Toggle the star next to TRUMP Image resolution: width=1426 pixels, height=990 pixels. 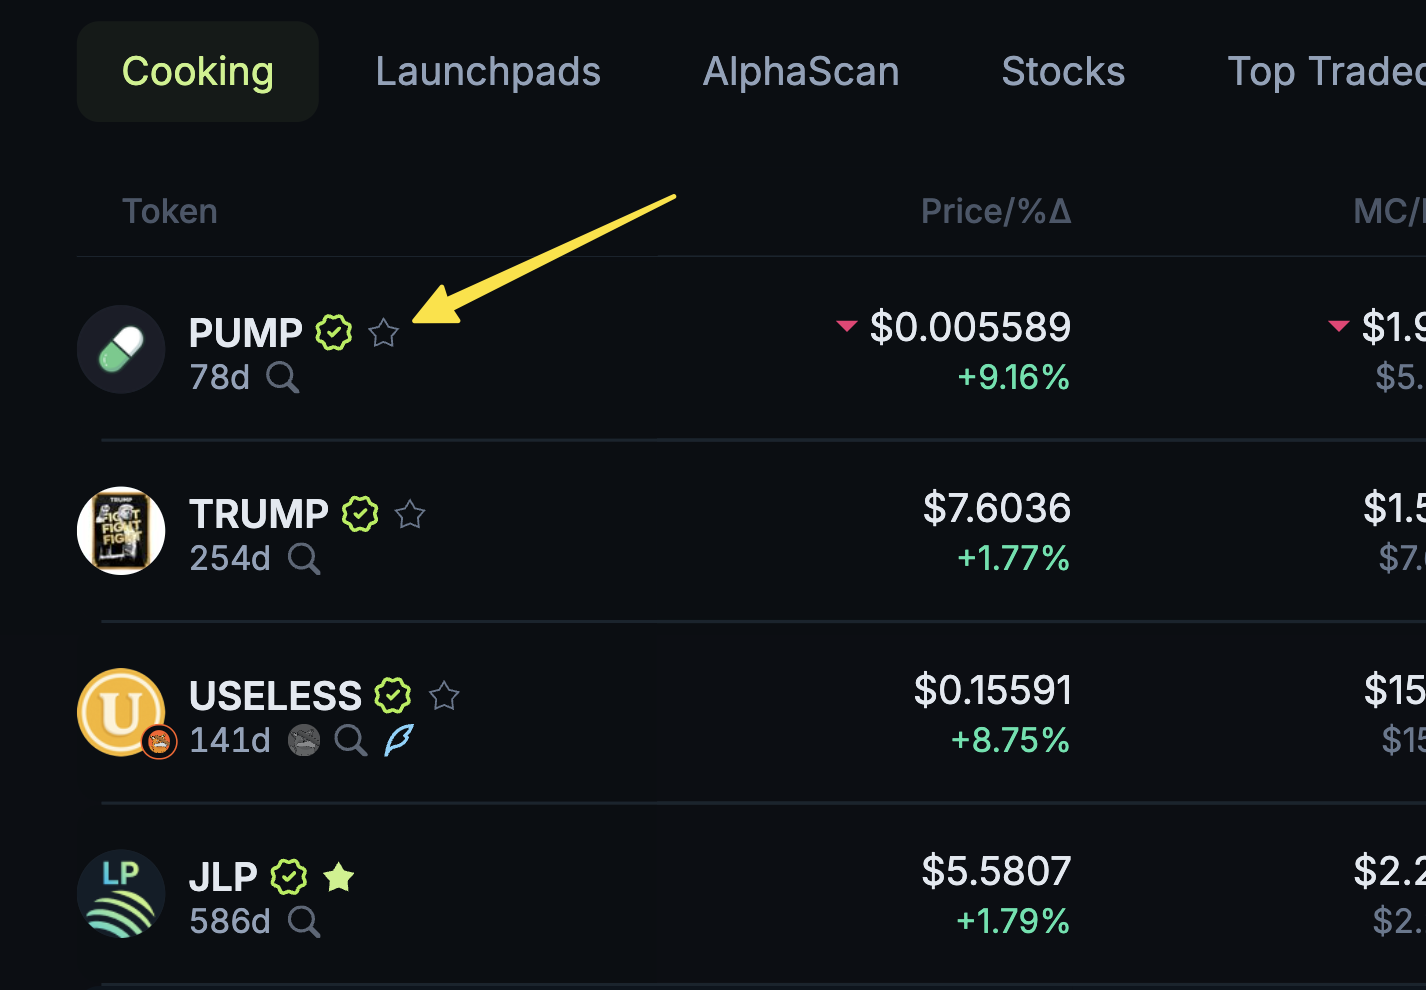click(410, 514)
